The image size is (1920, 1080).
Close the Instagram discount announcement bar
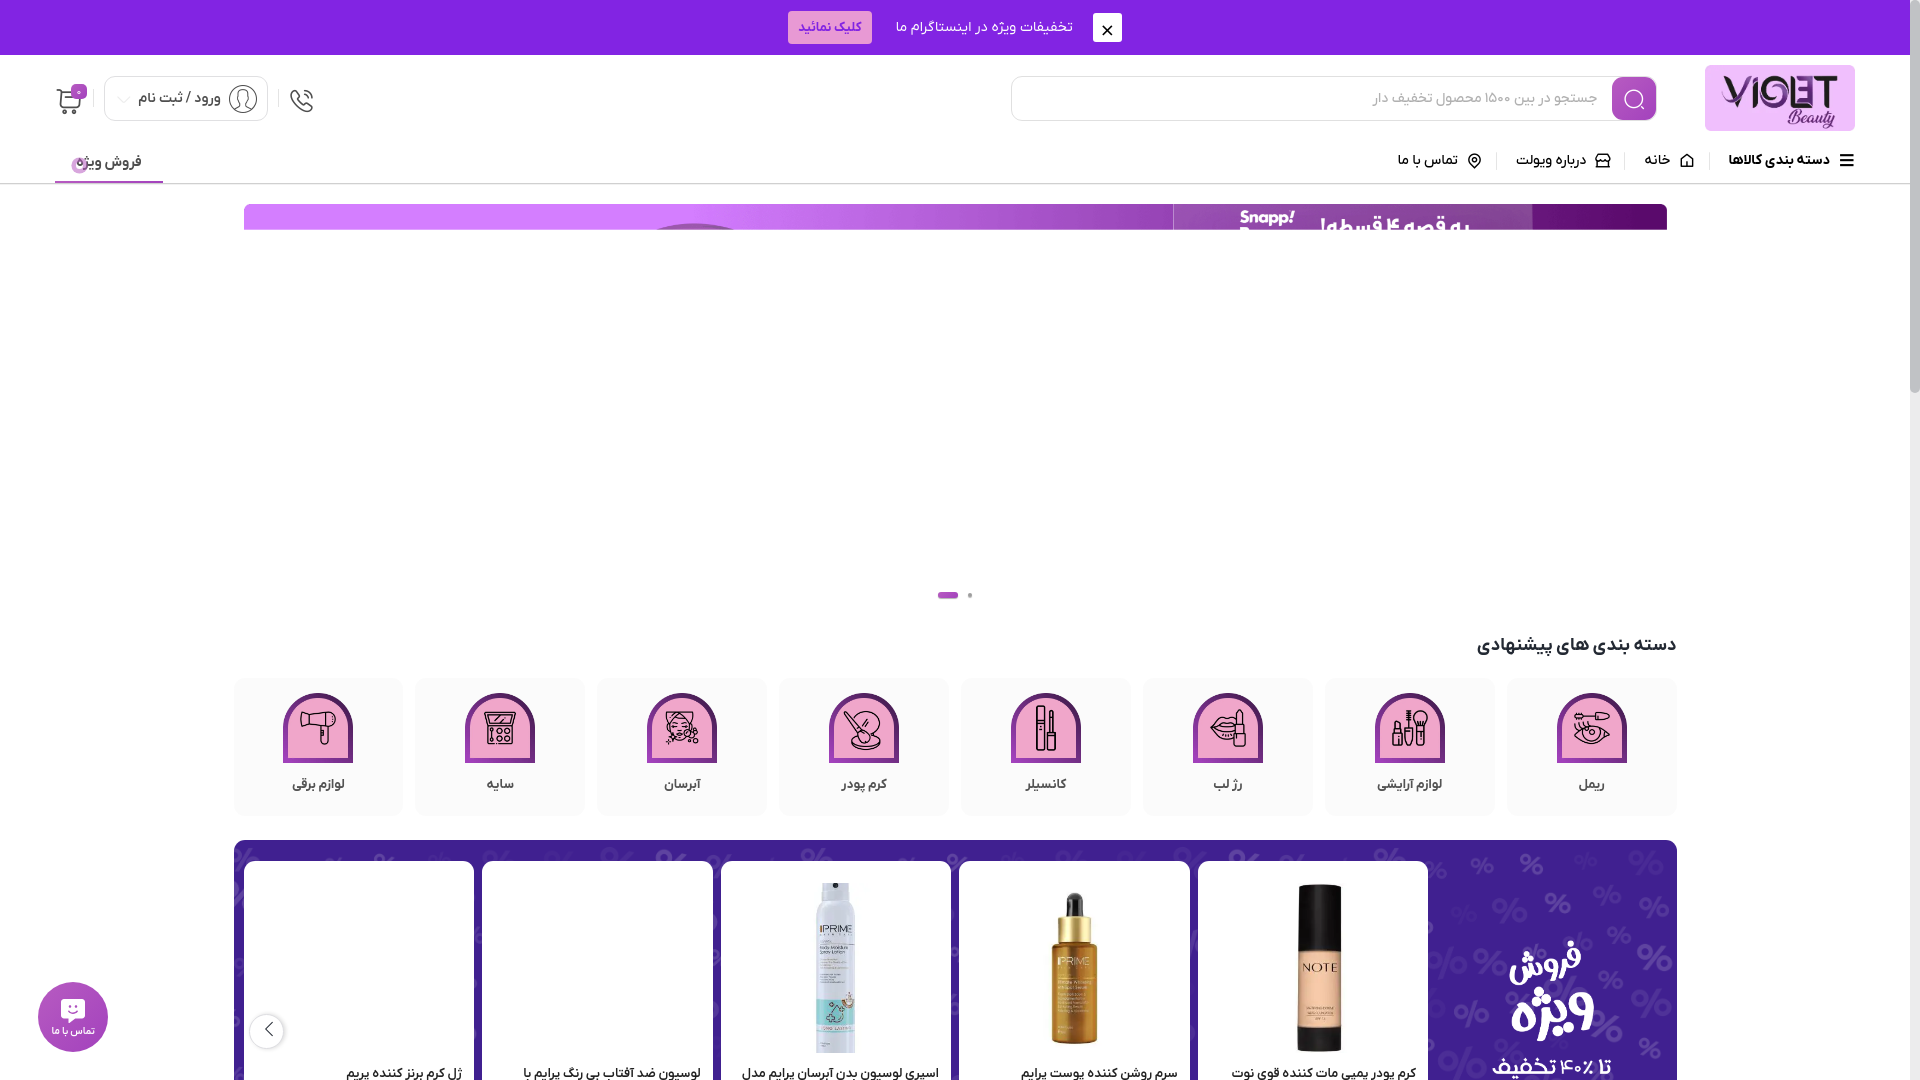point(1107,28)
